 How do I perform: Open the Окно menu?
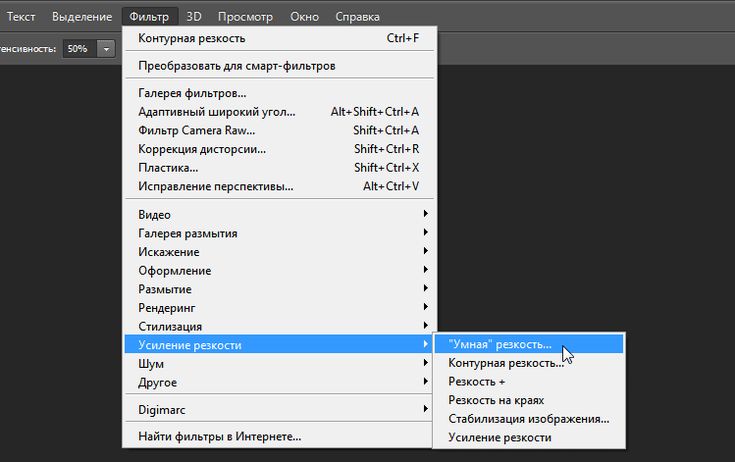(305, 17)
